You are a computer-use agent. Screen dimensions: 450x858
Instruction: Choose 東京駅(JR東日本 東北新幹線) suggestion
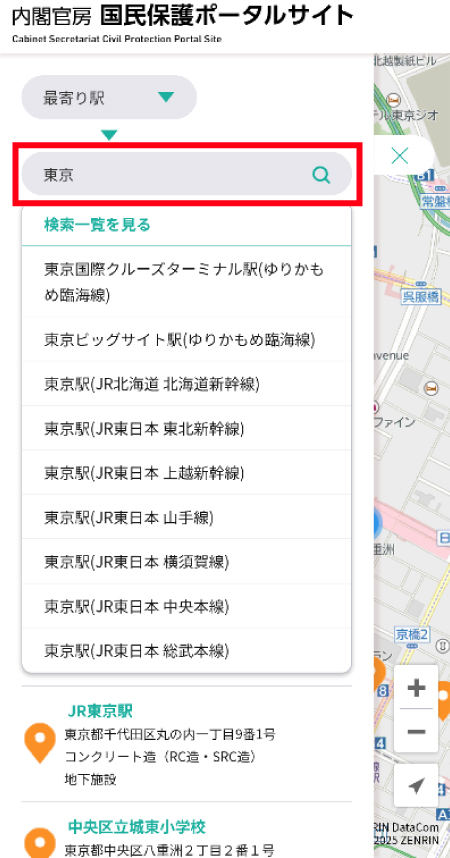[x=187, y=428]
